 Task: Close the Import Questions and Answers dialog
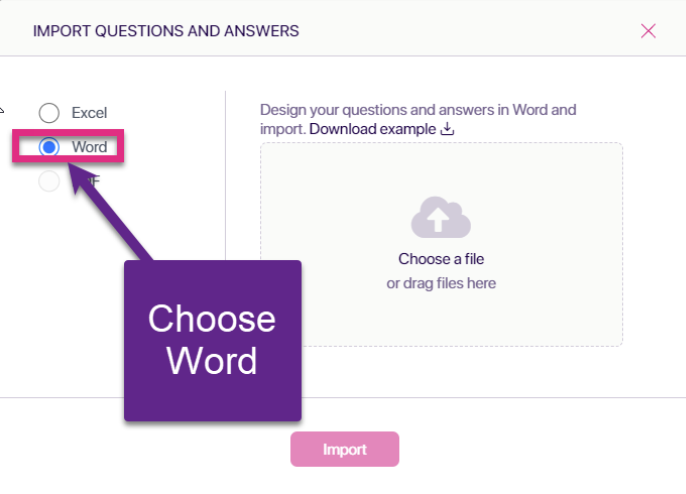pyautogui.click(x=648, y=31)
